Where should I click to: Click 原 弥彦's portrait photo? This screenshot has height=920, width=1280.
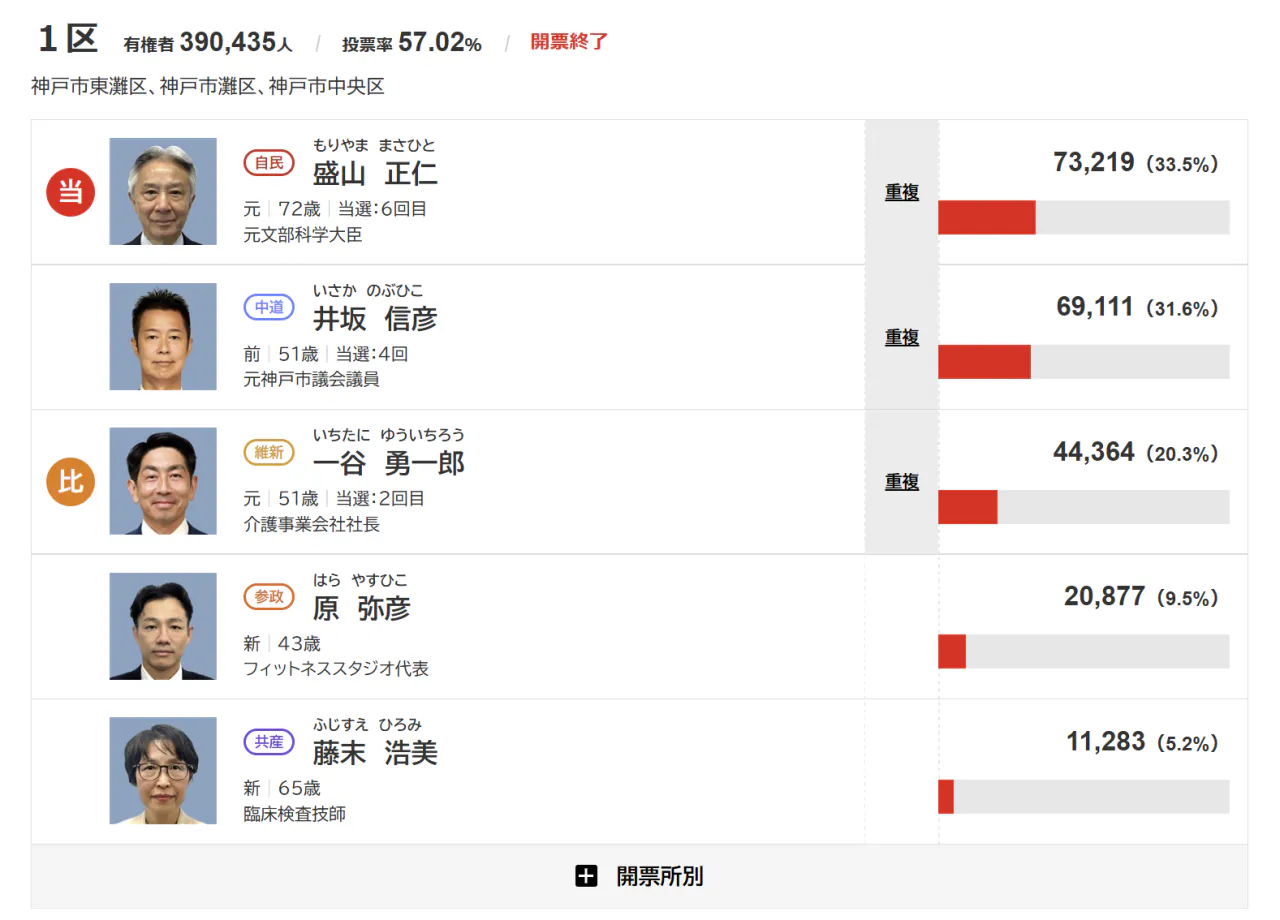pyautogui.click(x=163, y=627)
